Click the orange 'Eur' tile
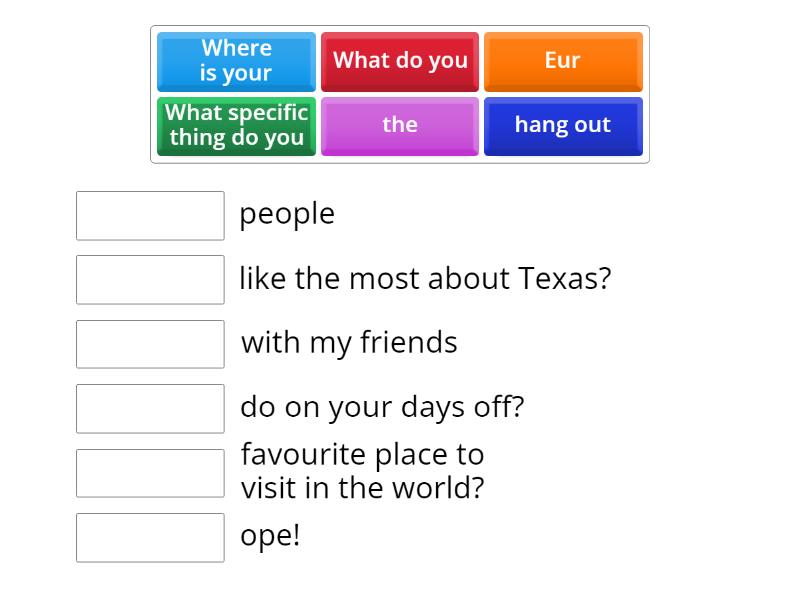The height and width of the screenshot is (600, 800). pyautogui.click(x=563, y=61)
